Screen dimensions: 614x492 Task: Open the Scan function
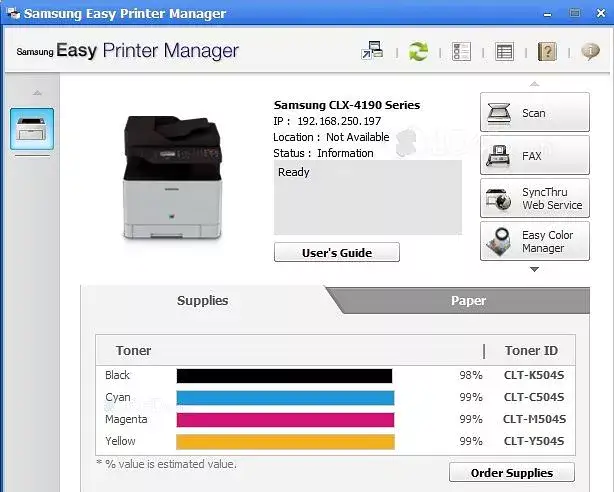[535, 112]
